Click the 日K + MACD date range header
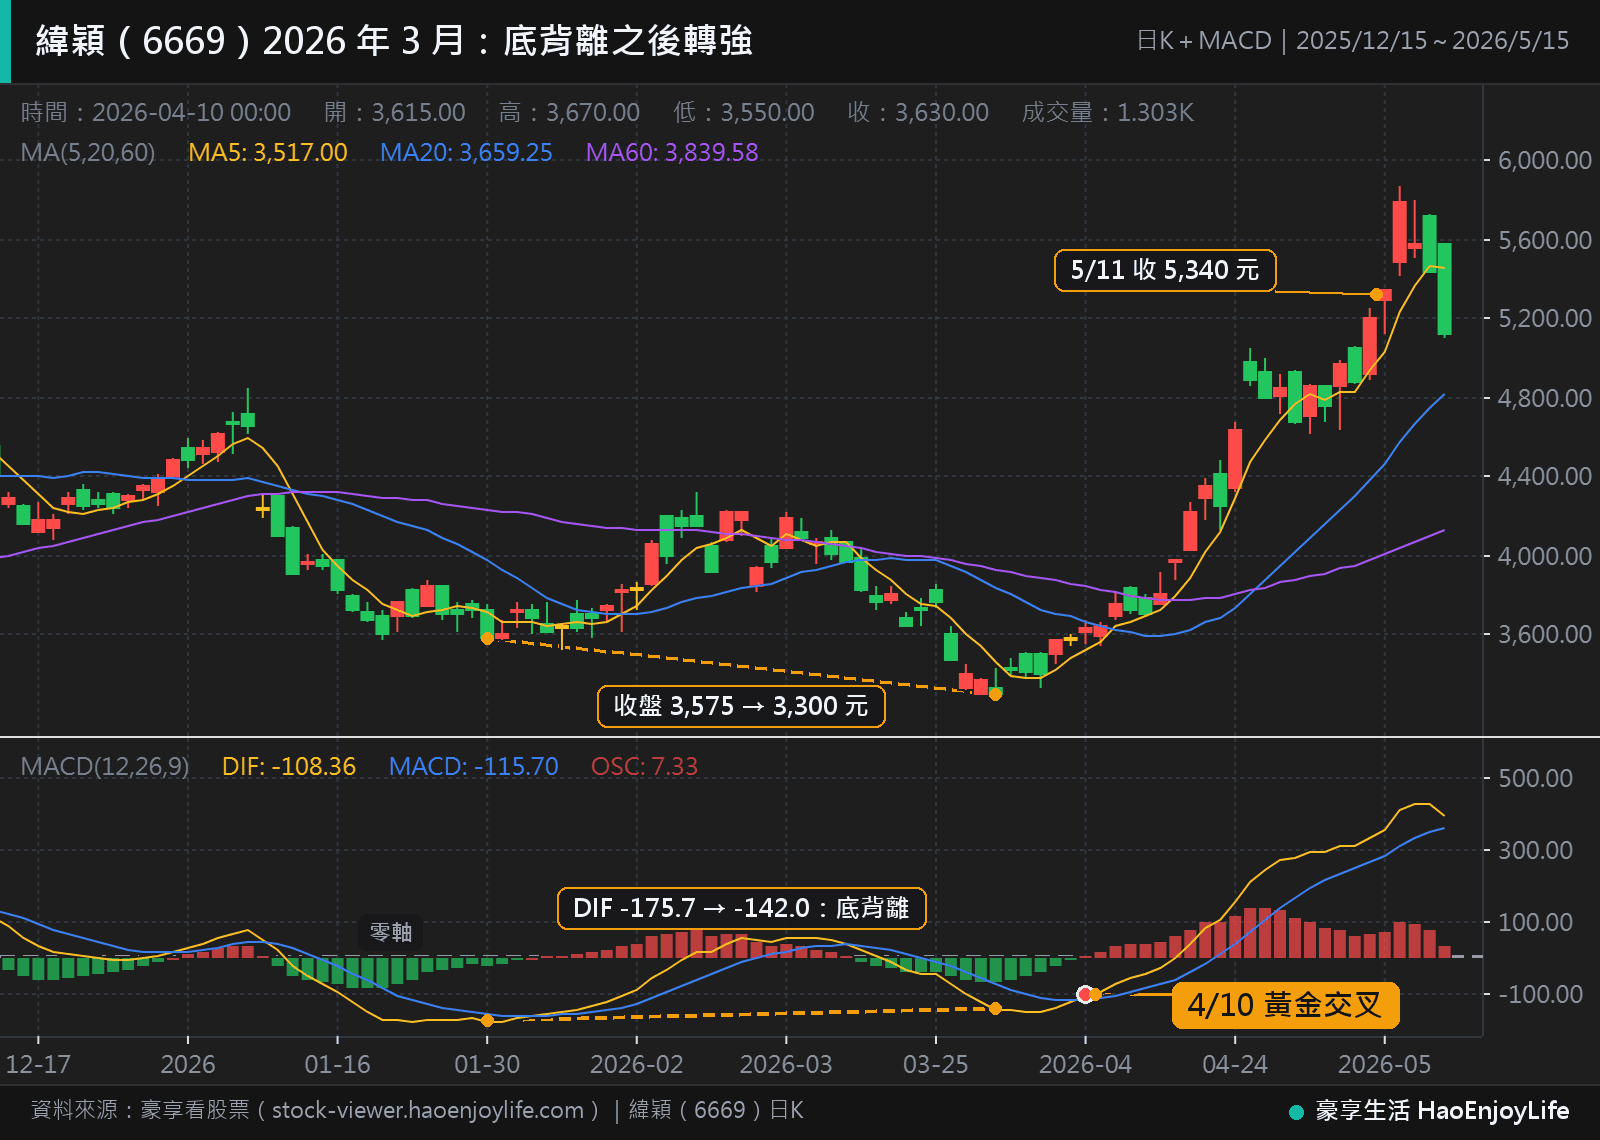The width and height of the screenshot is (1600, 1140). point(1353,41)
